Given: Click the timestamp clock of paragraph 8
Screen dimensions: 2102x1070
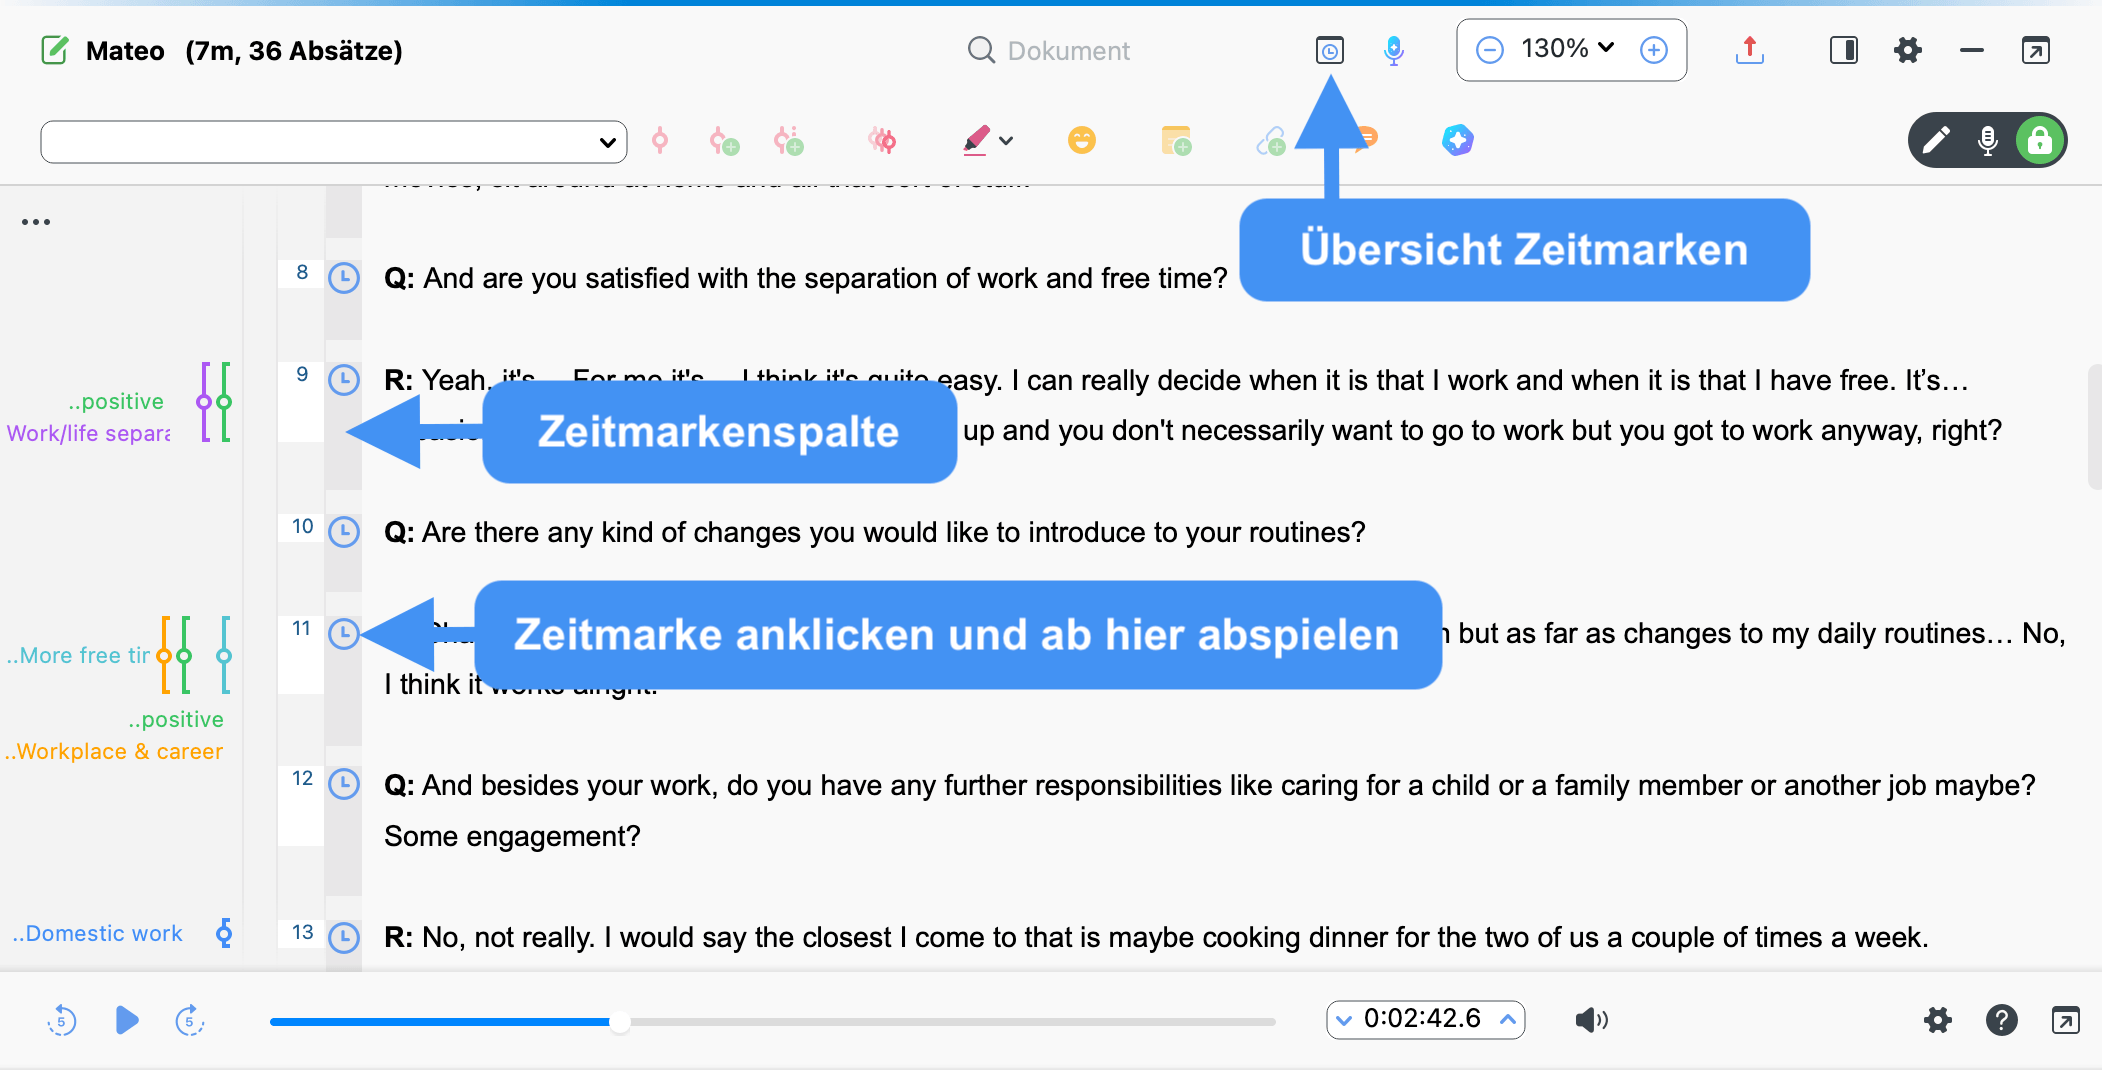Looking at the screenshot, I should 344,278.
